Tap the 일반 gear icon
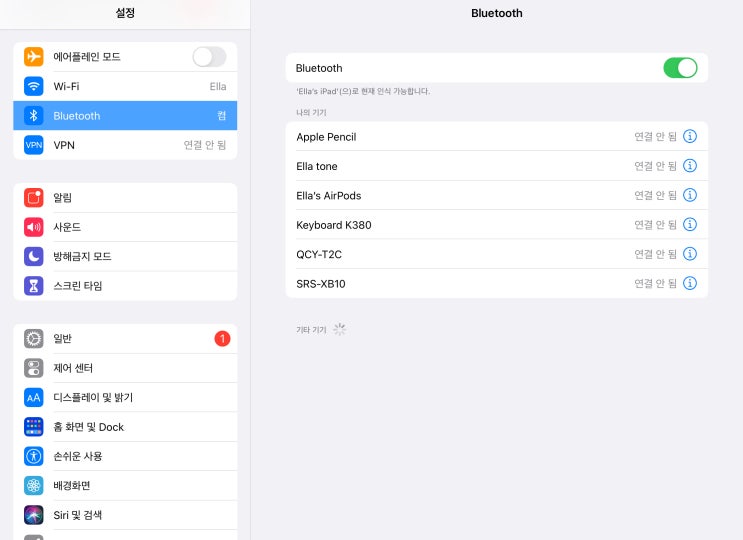The image size is (743, 540). [34, 339]
